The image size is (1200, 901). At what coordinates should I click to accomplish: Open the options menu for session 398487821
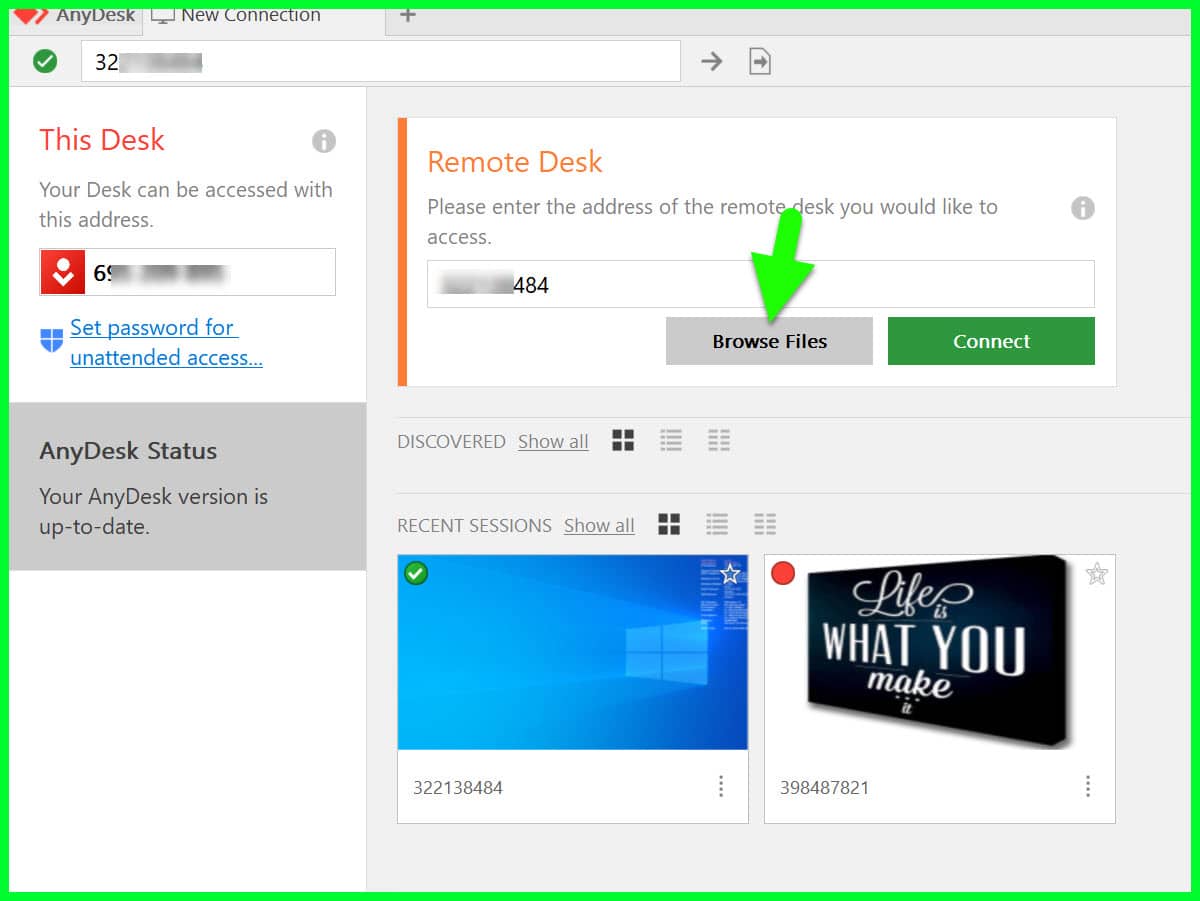point(1088,787)
